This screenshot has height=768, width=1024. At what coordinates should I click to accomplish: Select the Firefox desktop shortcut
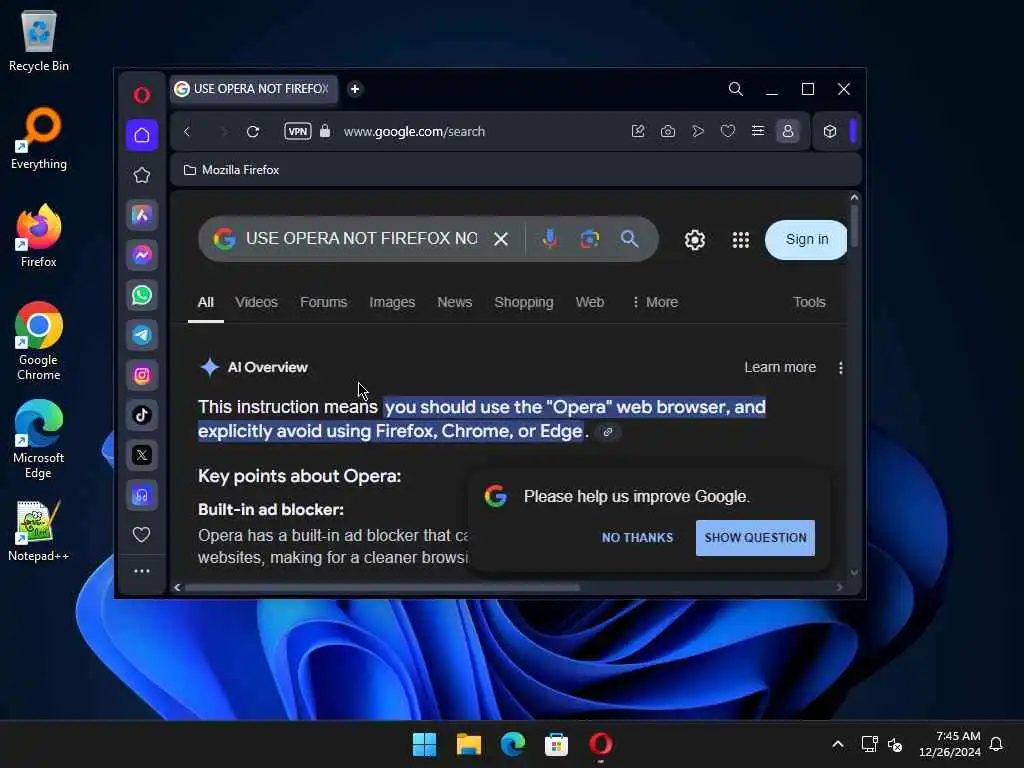pos(39,236)
